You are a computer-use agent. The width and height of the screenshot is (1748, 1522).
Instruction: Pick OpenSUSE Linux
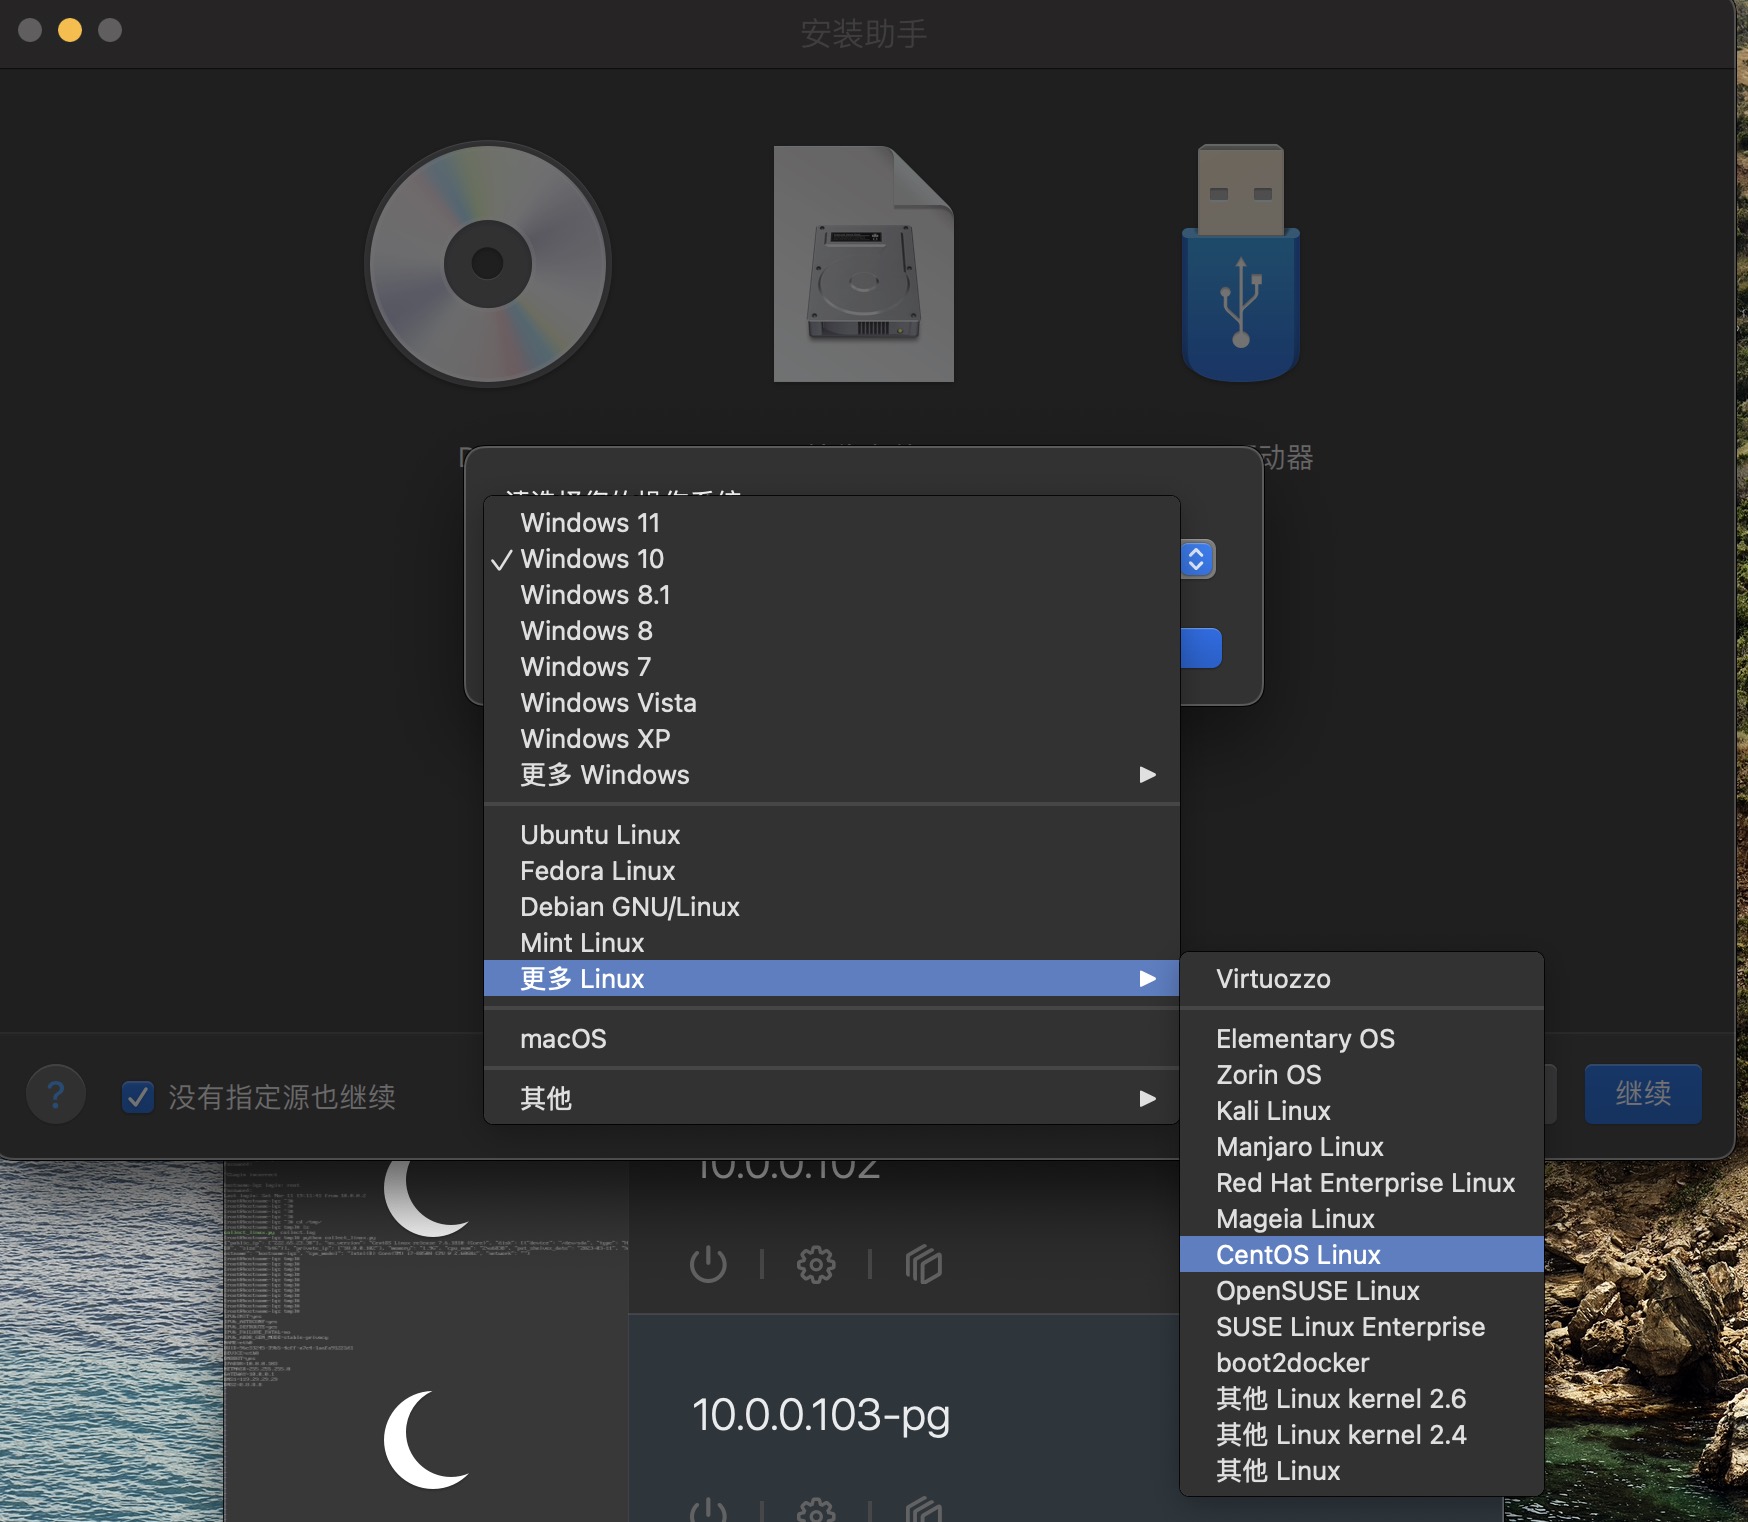pos(1362,1291)
